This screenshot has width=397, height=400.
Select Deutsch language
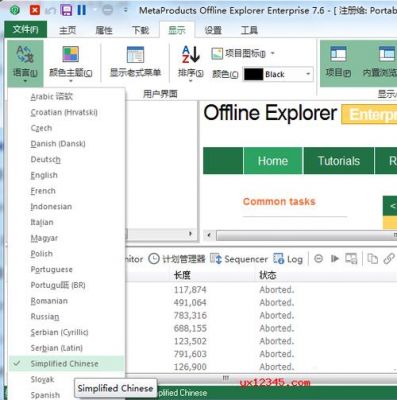(x=67, y=159)
